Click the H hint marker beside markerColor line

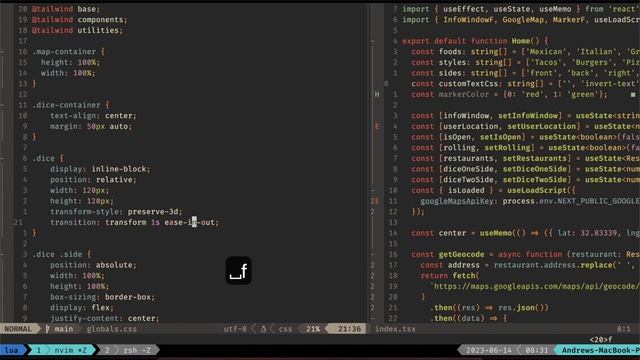(x=377, y=94)
